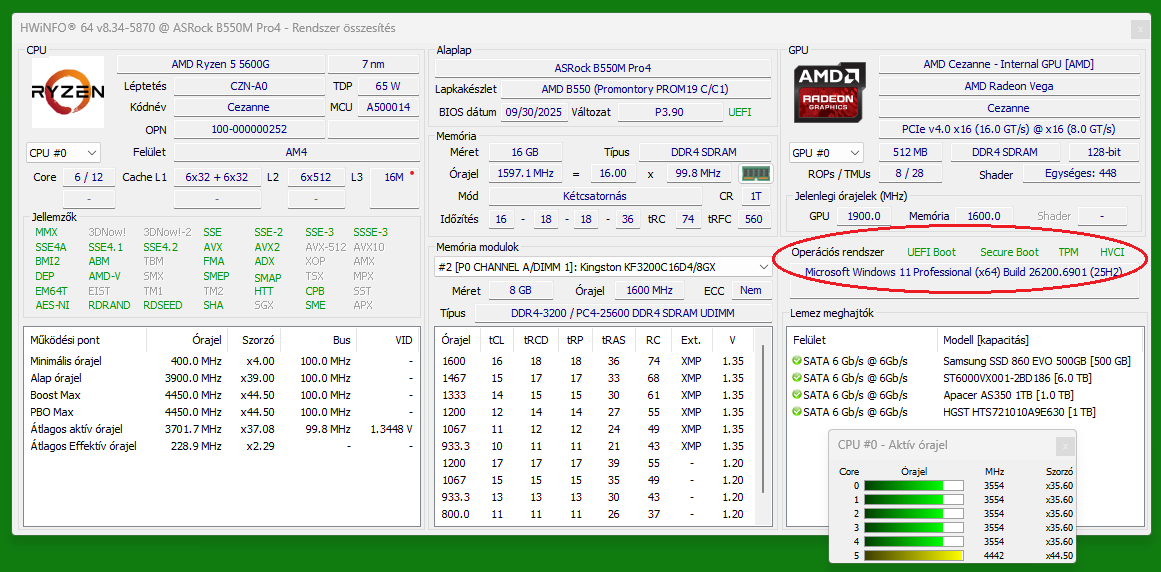1161x572 pixels.
Task: Click the CZN-A0 stepping field
Action: click(x=249, y=86)
